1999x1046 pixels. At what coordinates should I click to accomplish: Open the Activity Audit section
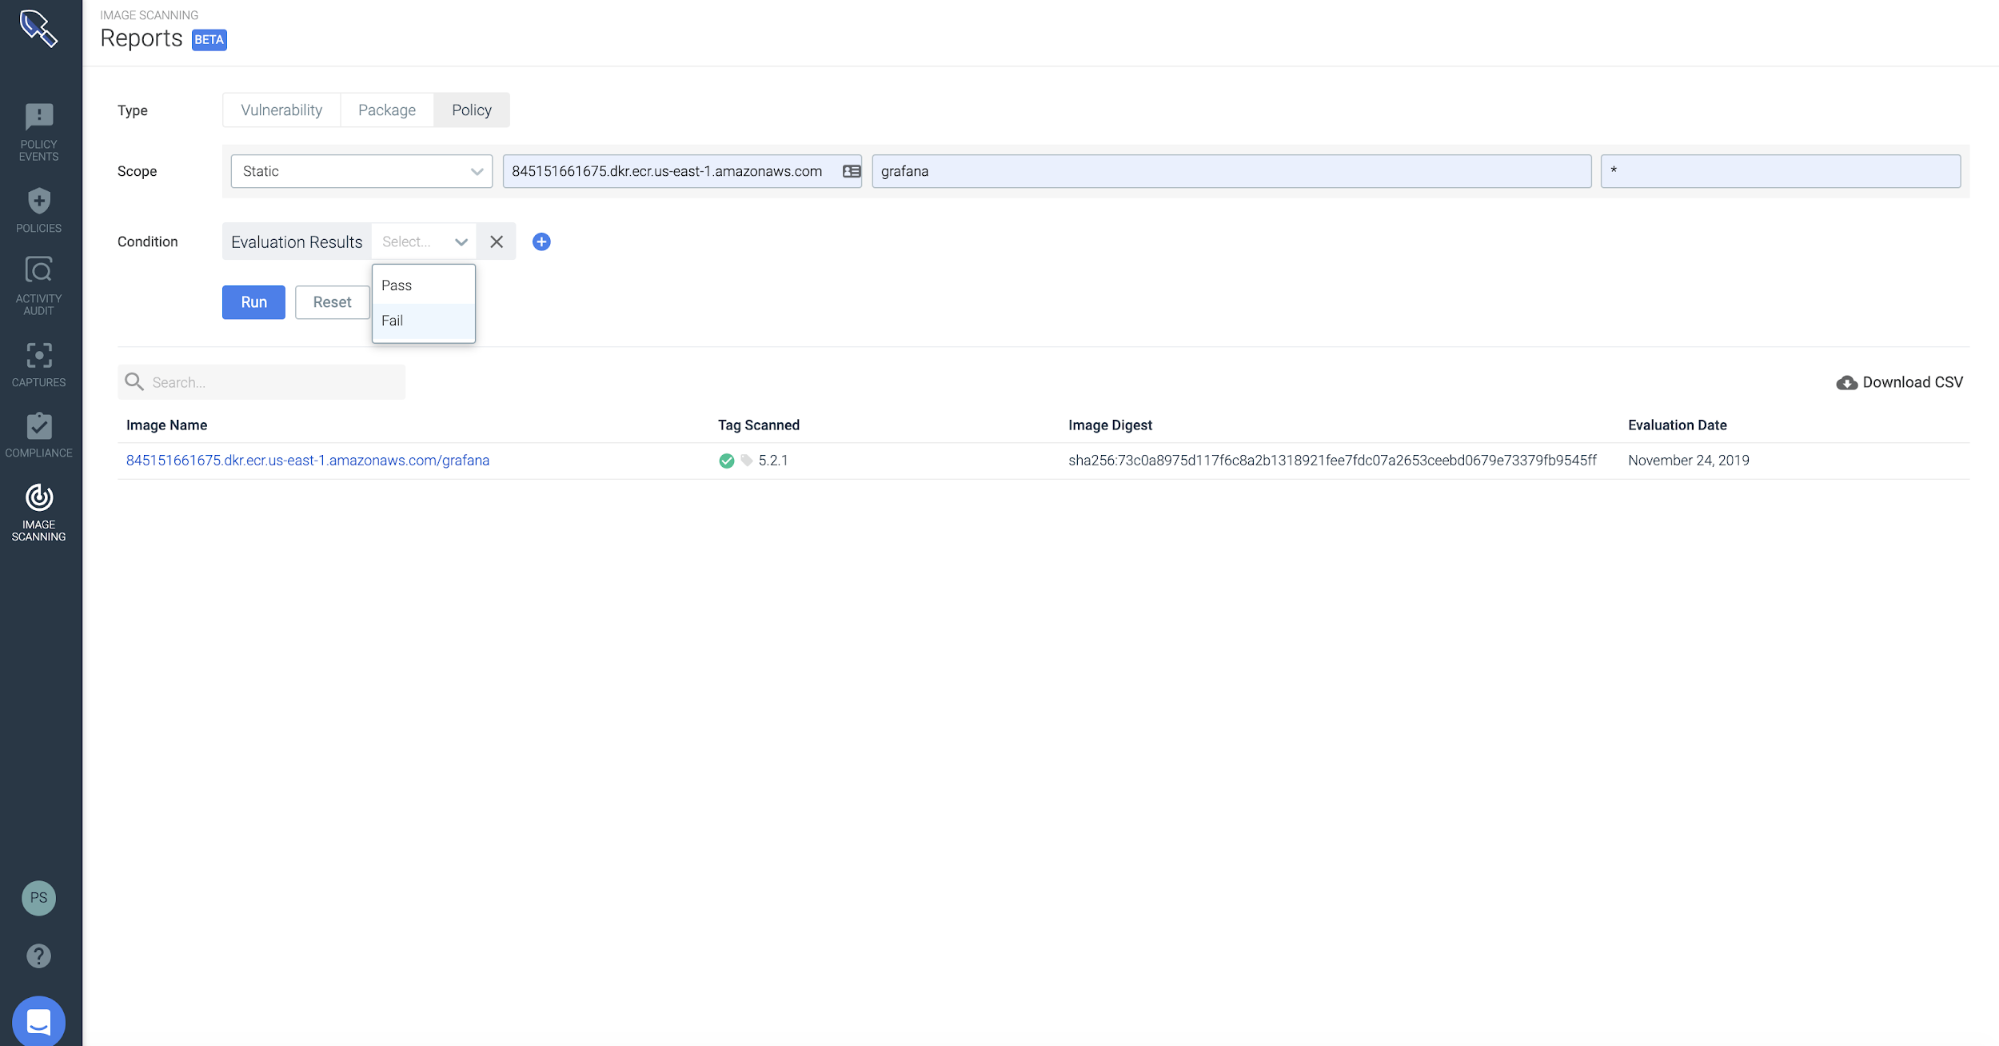(38, 283)
